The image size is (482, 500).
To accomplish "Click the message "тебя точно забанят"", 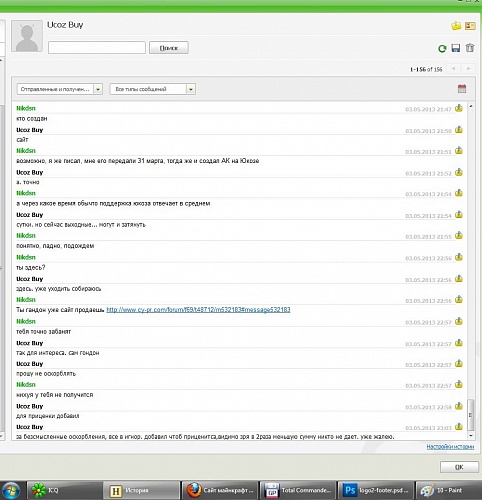I will [43, 331].
